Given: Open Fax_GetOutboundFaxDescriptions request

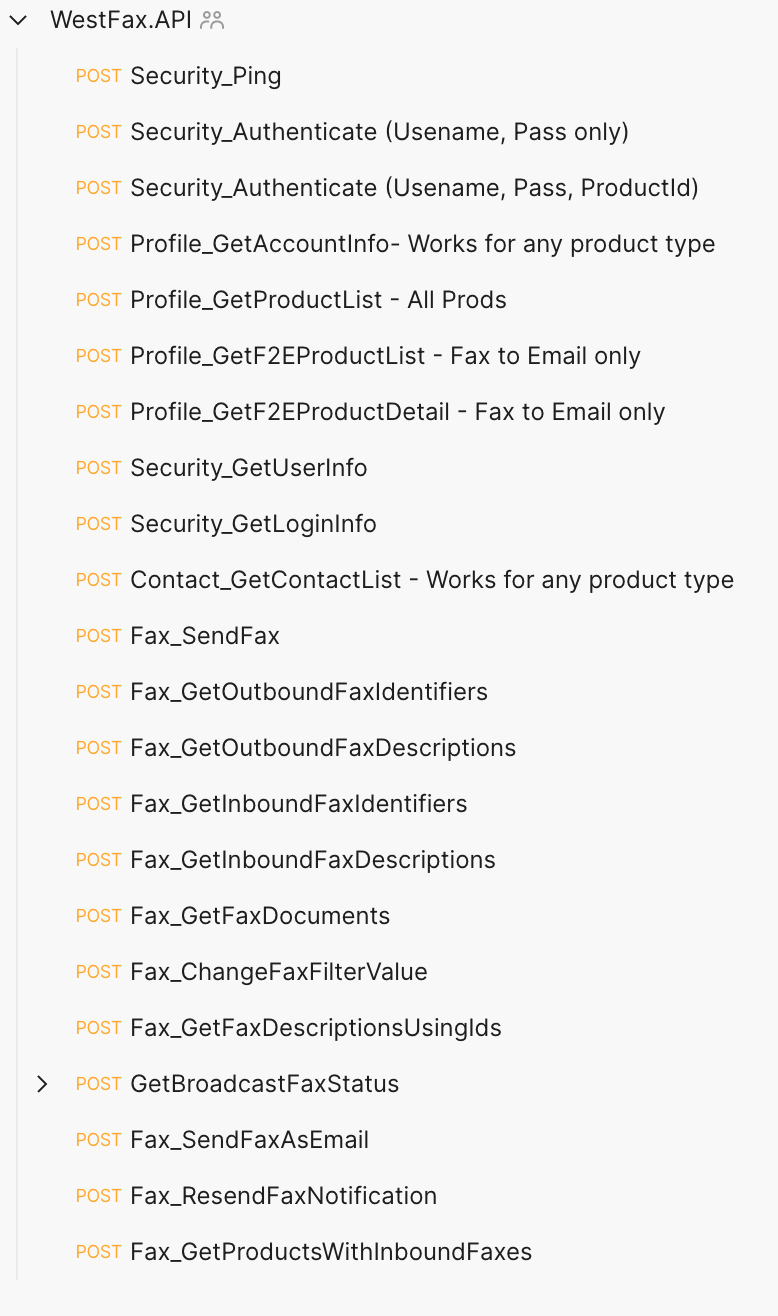Looking at the screenshot, I should (323, 748).
